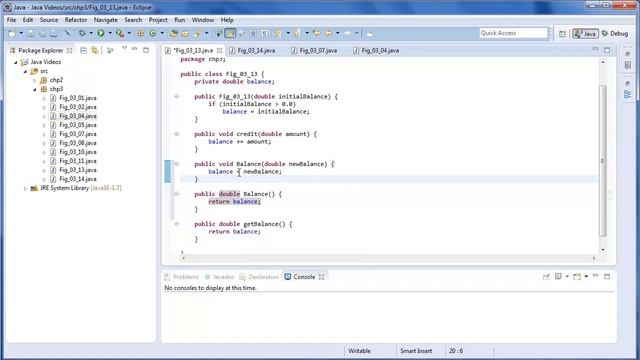Open the Problems view tab
Image resolution: width=640 pixels, height=360 pixels.
pyautogui.click(x=182, y=277)
